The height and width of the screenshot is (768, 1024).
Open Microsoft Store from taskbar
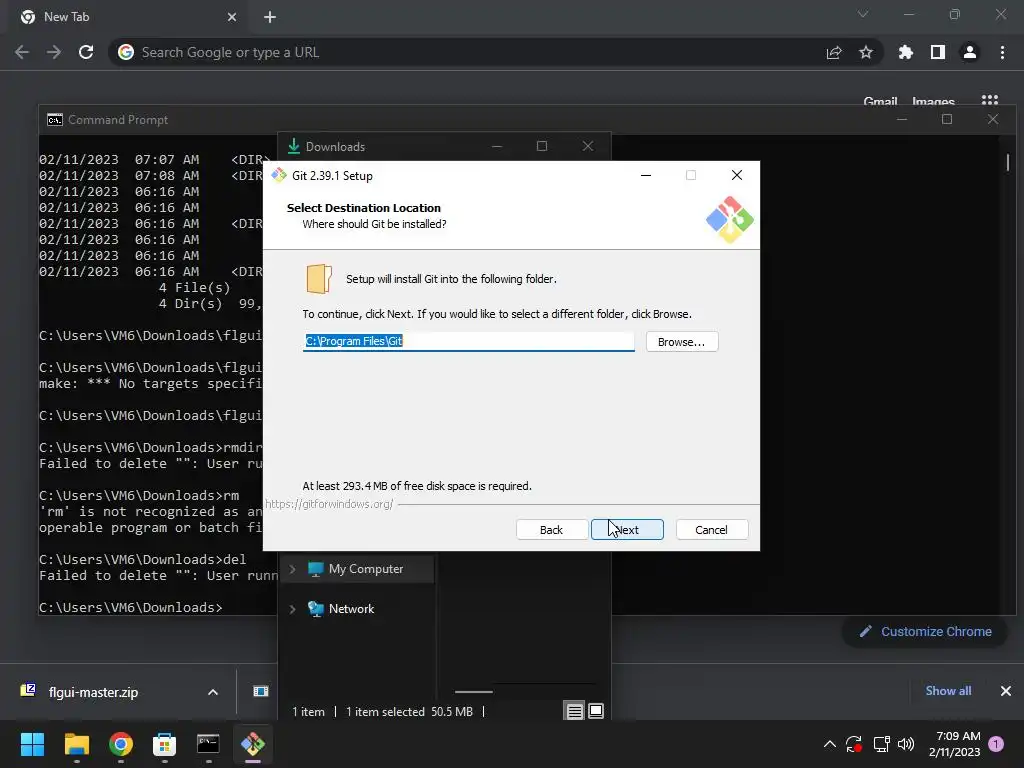click(165, 744)
